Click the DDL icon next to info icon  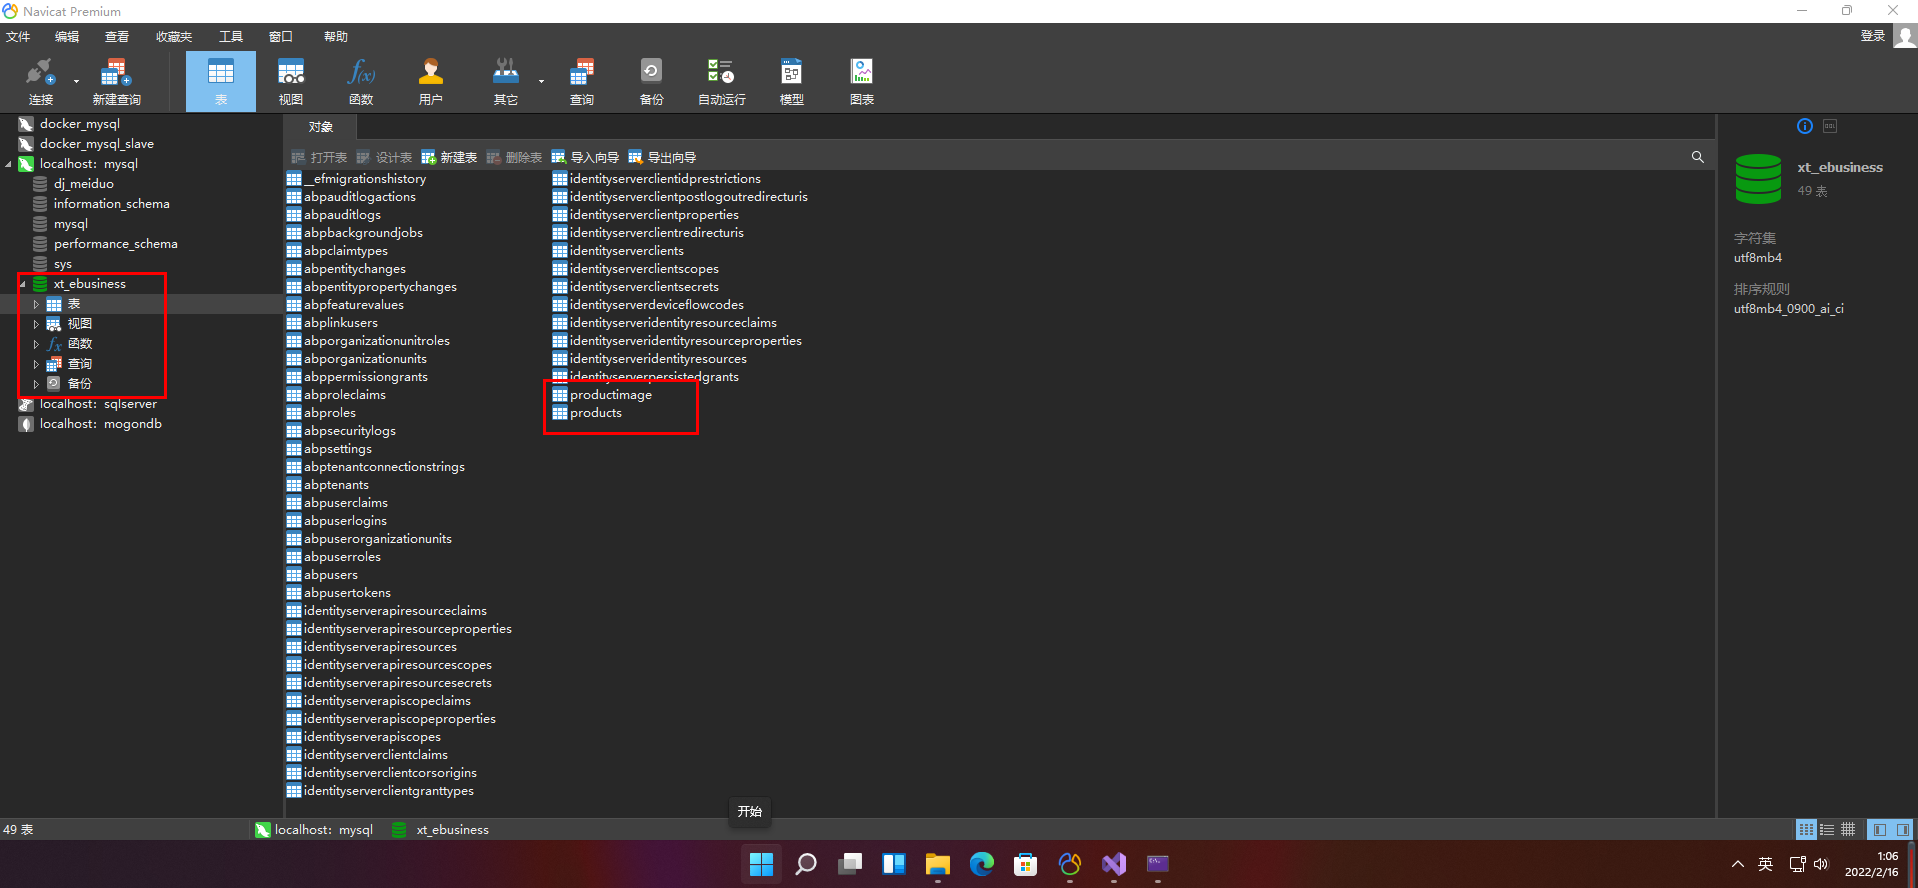point(1830,126)
